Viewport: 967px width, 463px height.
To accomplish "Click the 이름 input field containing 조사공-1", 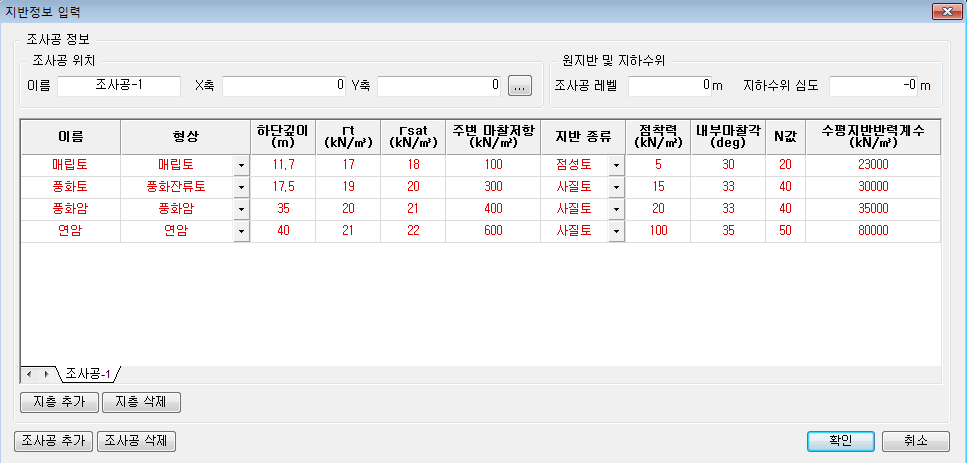I will [118, 86].
